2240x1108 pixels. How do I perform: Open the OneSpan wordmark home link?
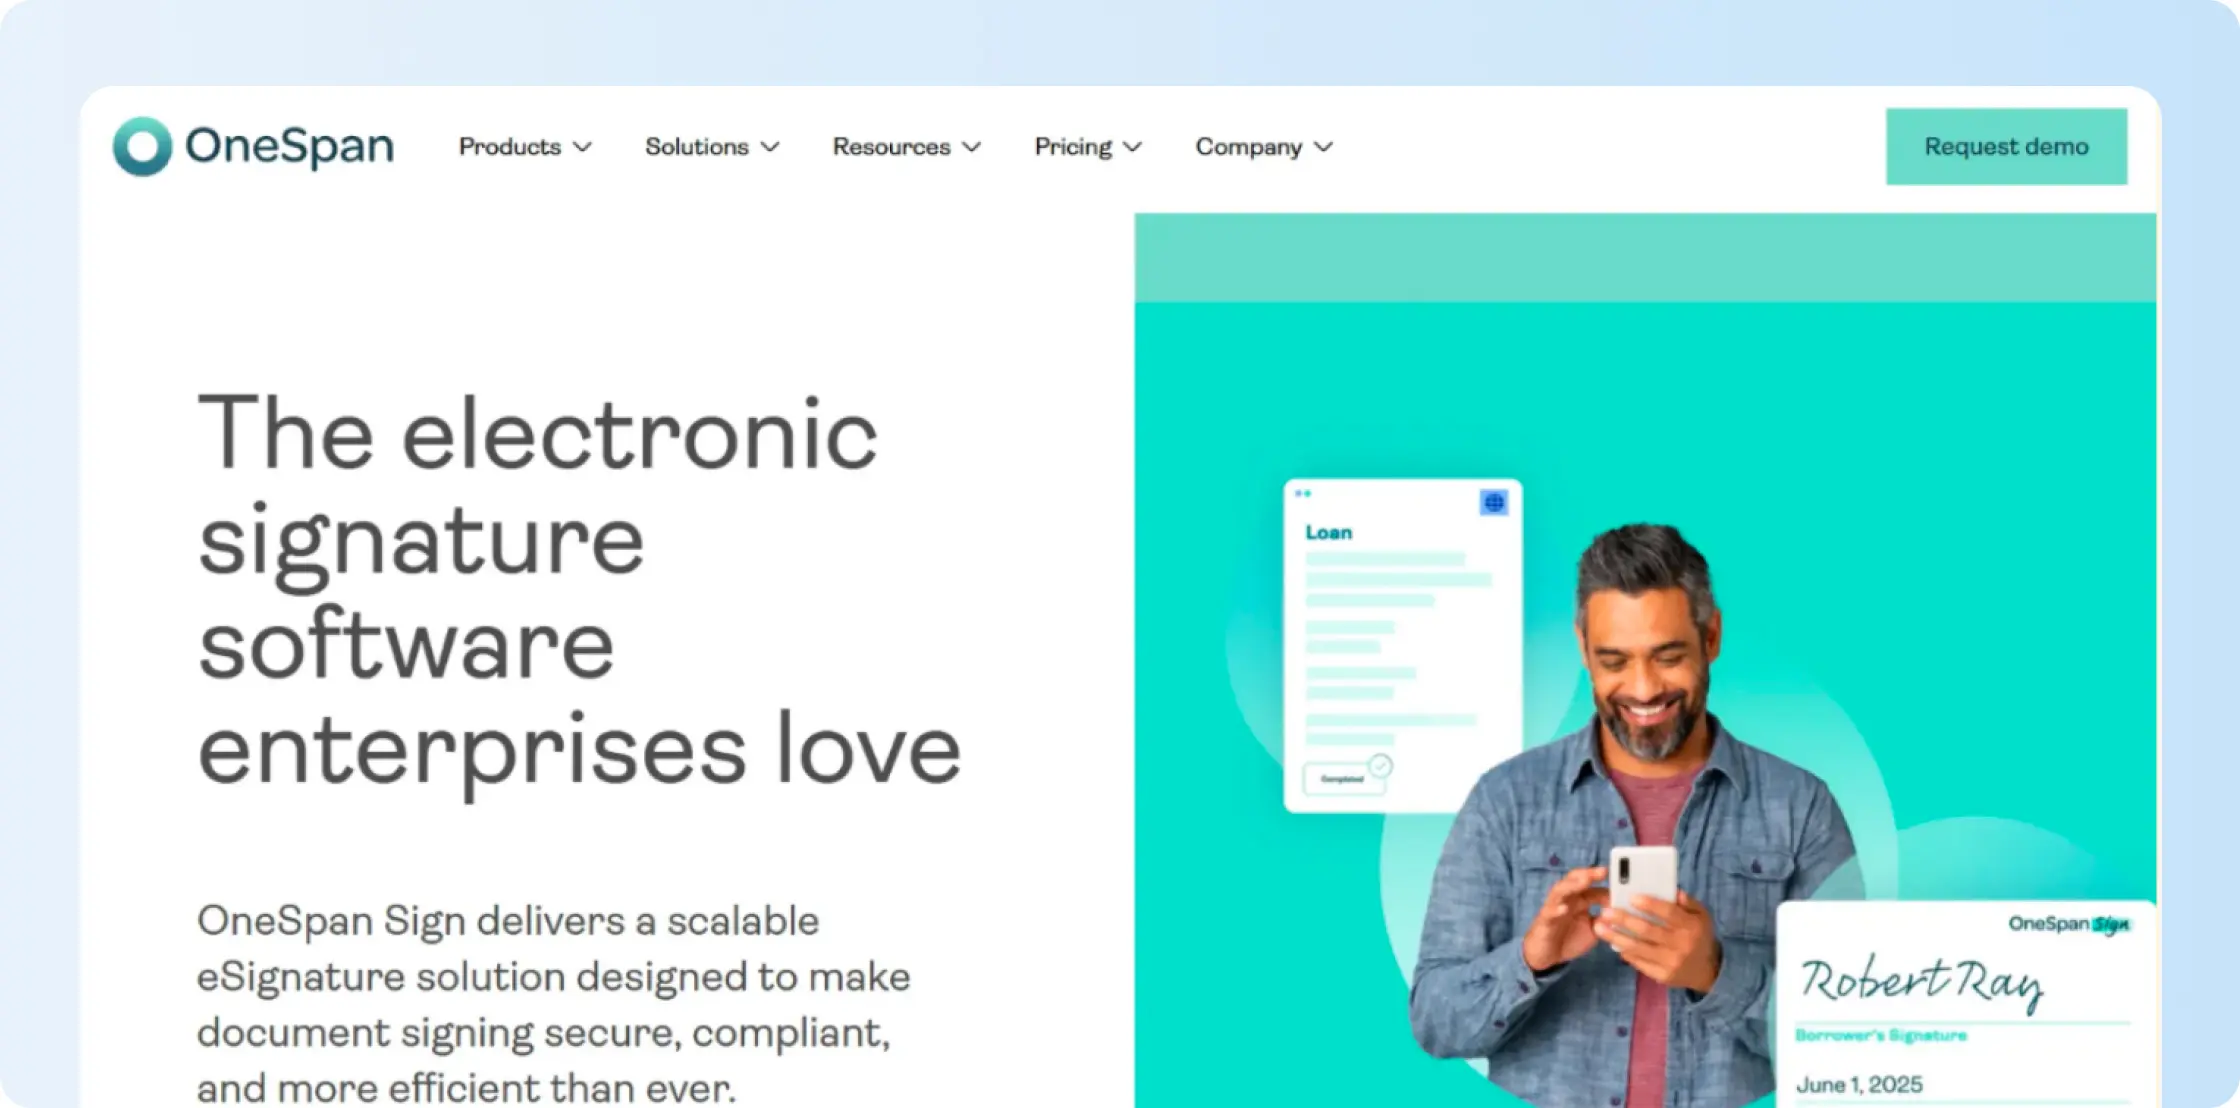[x=290, y=146]
